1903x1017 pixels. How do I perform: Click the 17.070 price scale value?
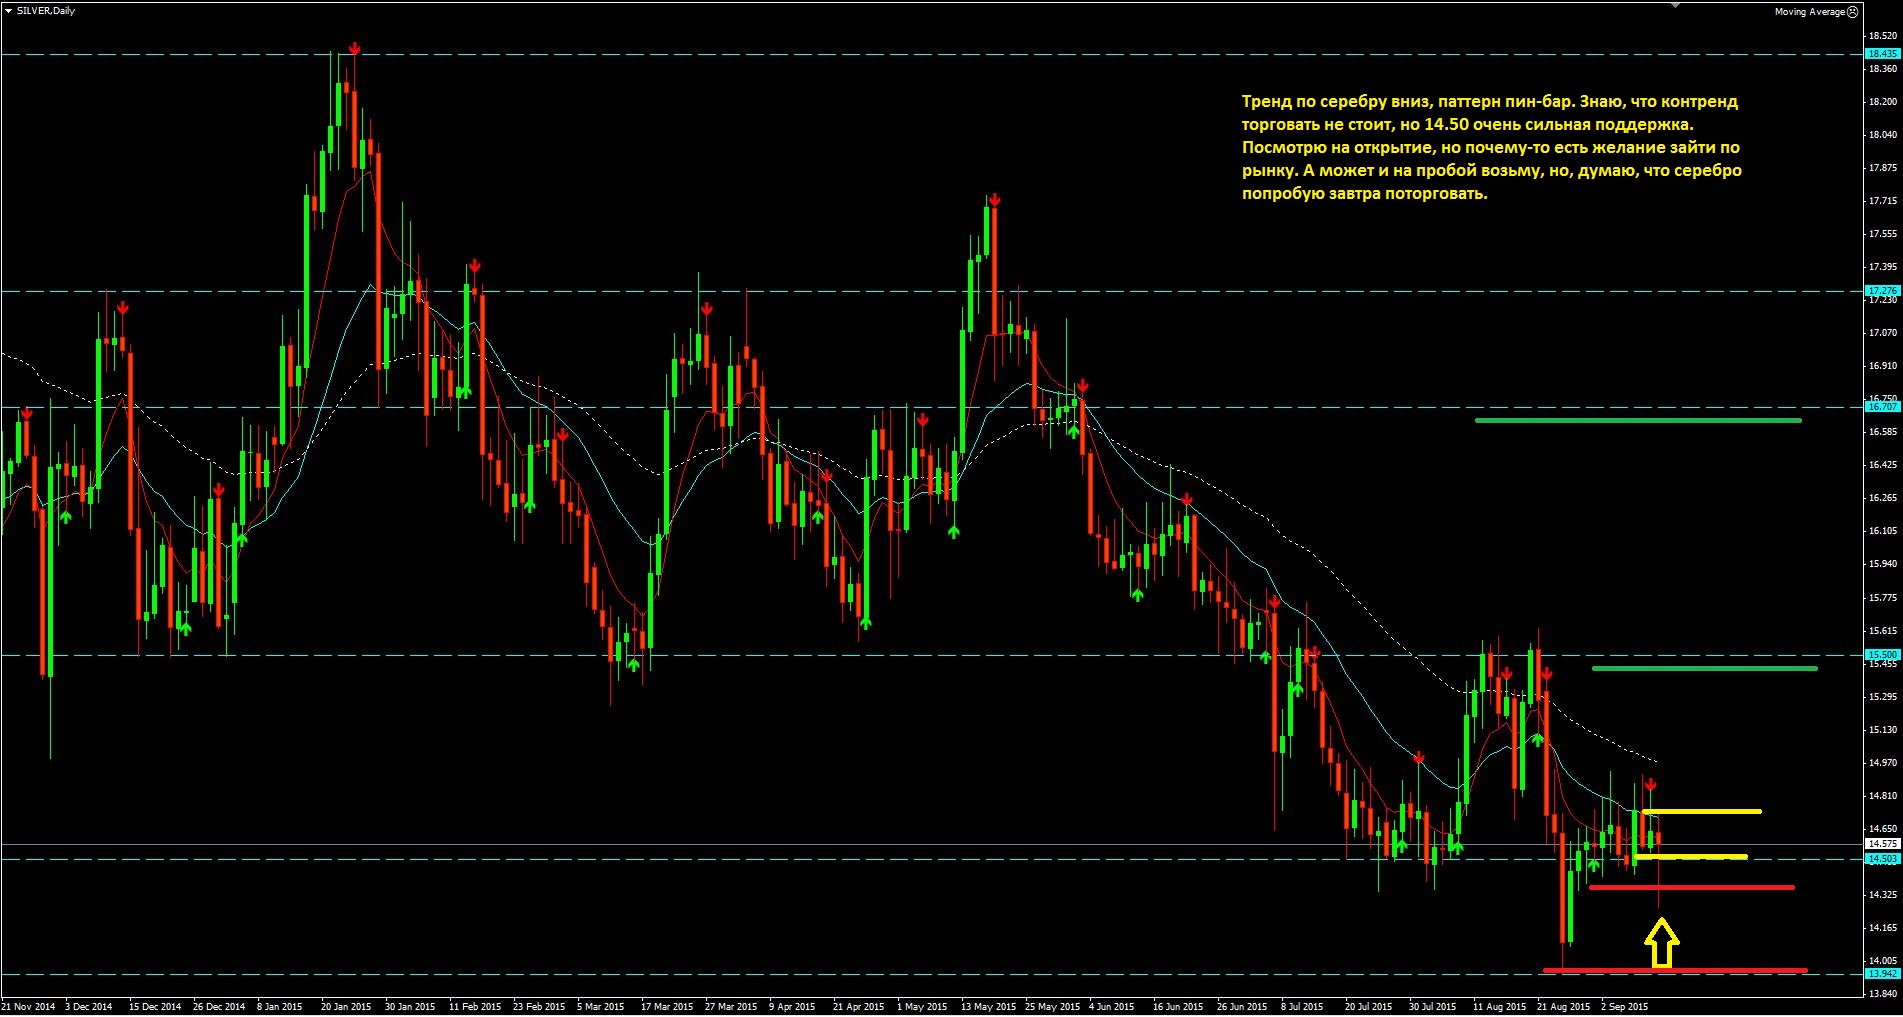click(x=1882, y=333)
